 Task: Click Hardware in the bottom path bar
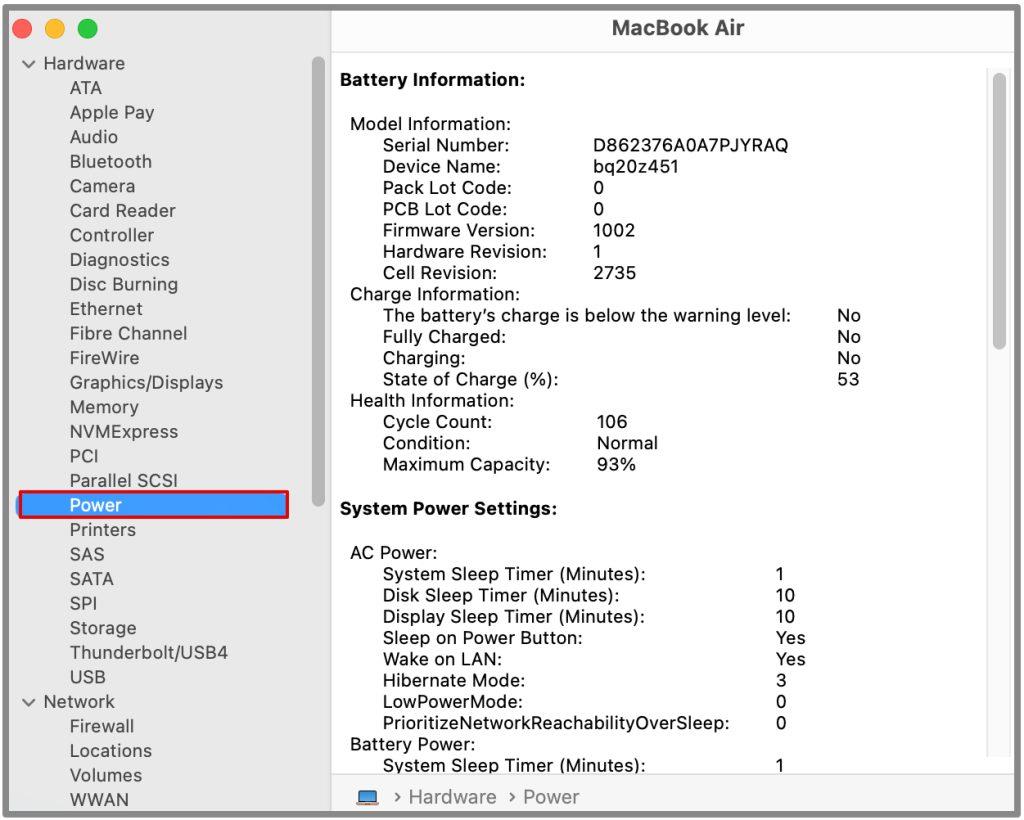click(453, 797)
